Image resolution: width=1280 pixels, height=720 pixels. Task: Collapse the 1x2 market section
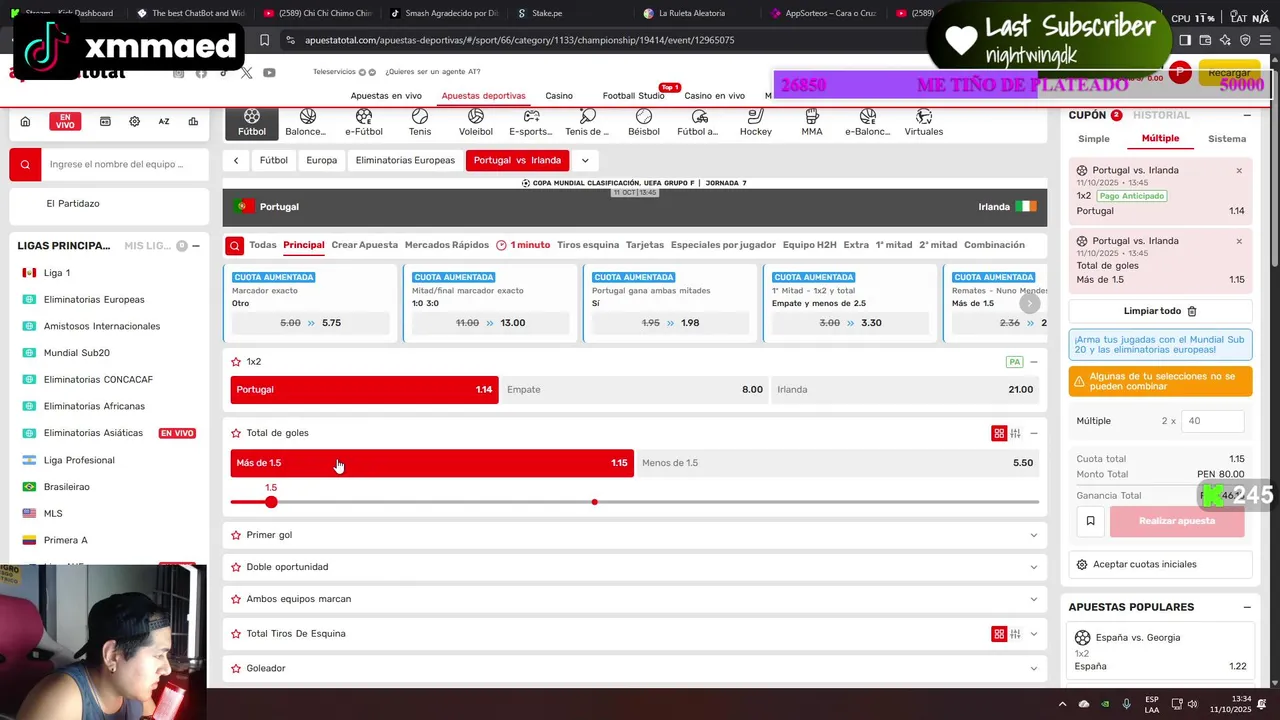pyautogui.click(x=1034, y=362)
